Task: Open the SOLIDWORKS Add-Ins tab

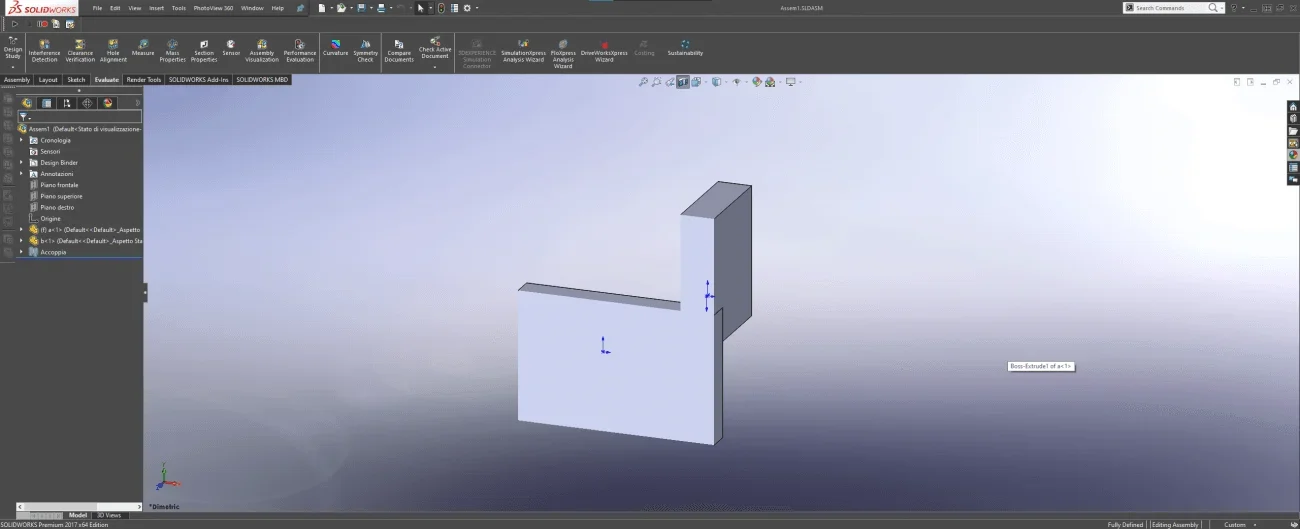Action: click(198, 80)
